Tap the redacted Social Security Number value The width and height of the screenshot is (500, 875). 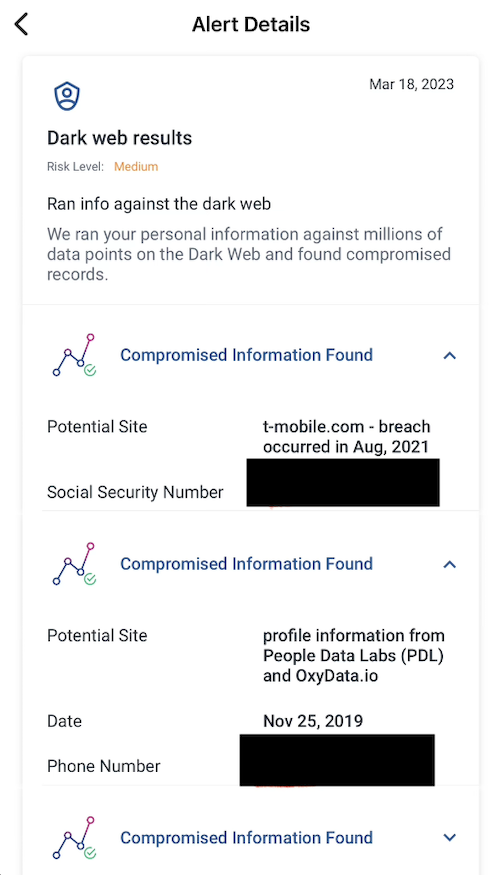click(x=343, y=482)
